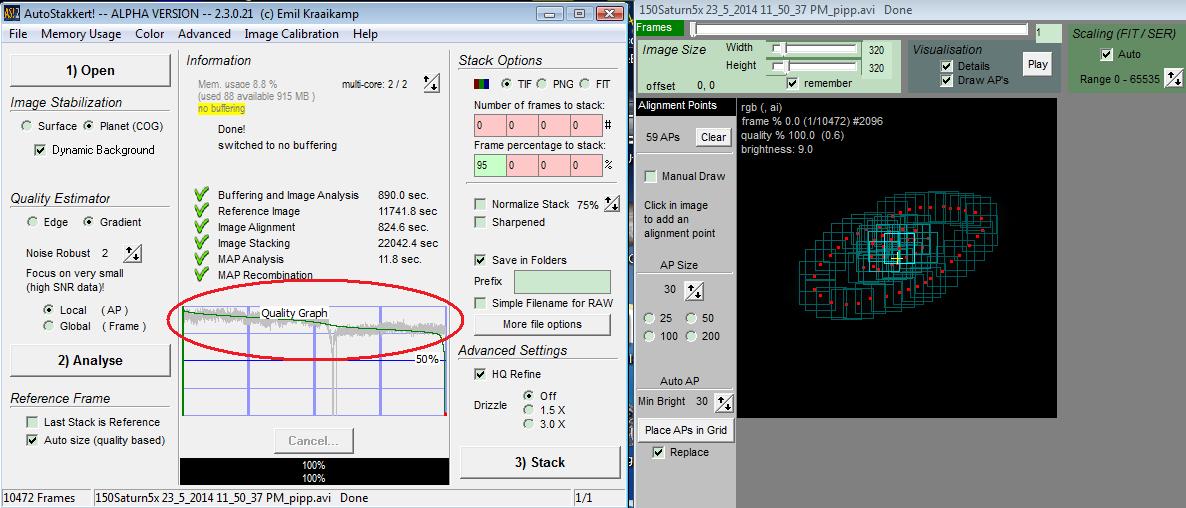
Task: Select AP size 100
Action: pyautogui.click(x=649, y=336)
